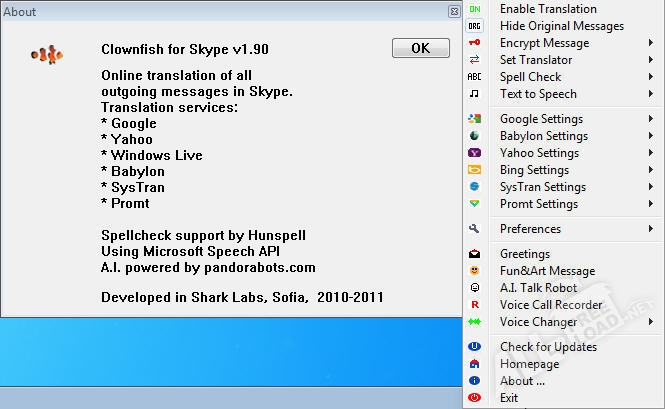Expand the Preferences submenu arrow
Image resolution: width=665 pixels, height=409 pixels.
[651, 229]
